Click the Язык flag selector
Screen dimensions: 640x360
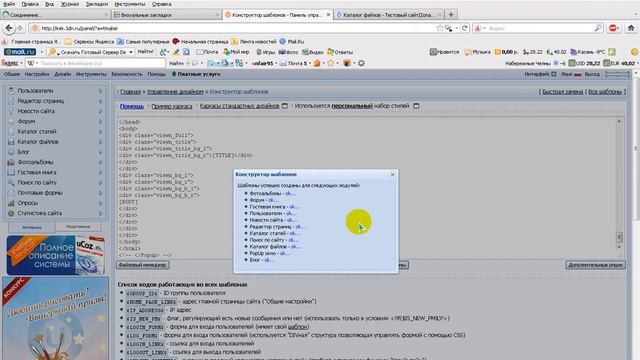coord(577,74)
